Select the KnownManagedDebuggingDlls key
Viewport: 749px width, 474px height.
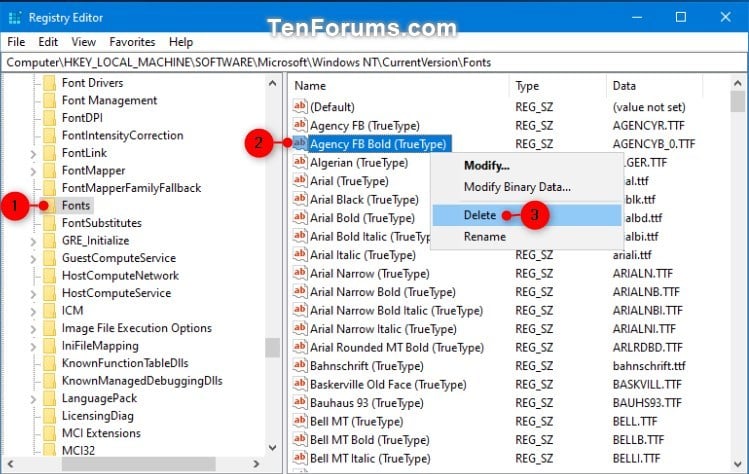coord(142,381)
